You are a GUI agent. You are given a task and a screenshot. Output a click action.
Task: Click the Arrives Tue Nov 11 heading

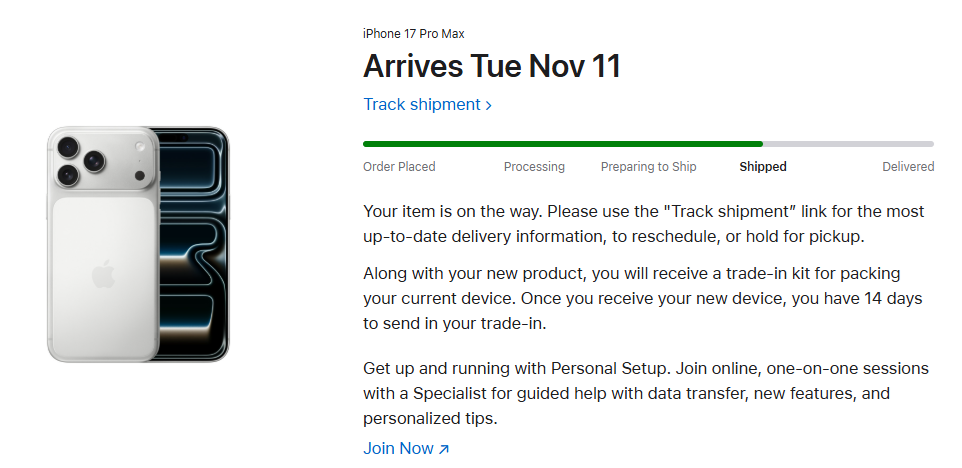[x=491, y=66]
